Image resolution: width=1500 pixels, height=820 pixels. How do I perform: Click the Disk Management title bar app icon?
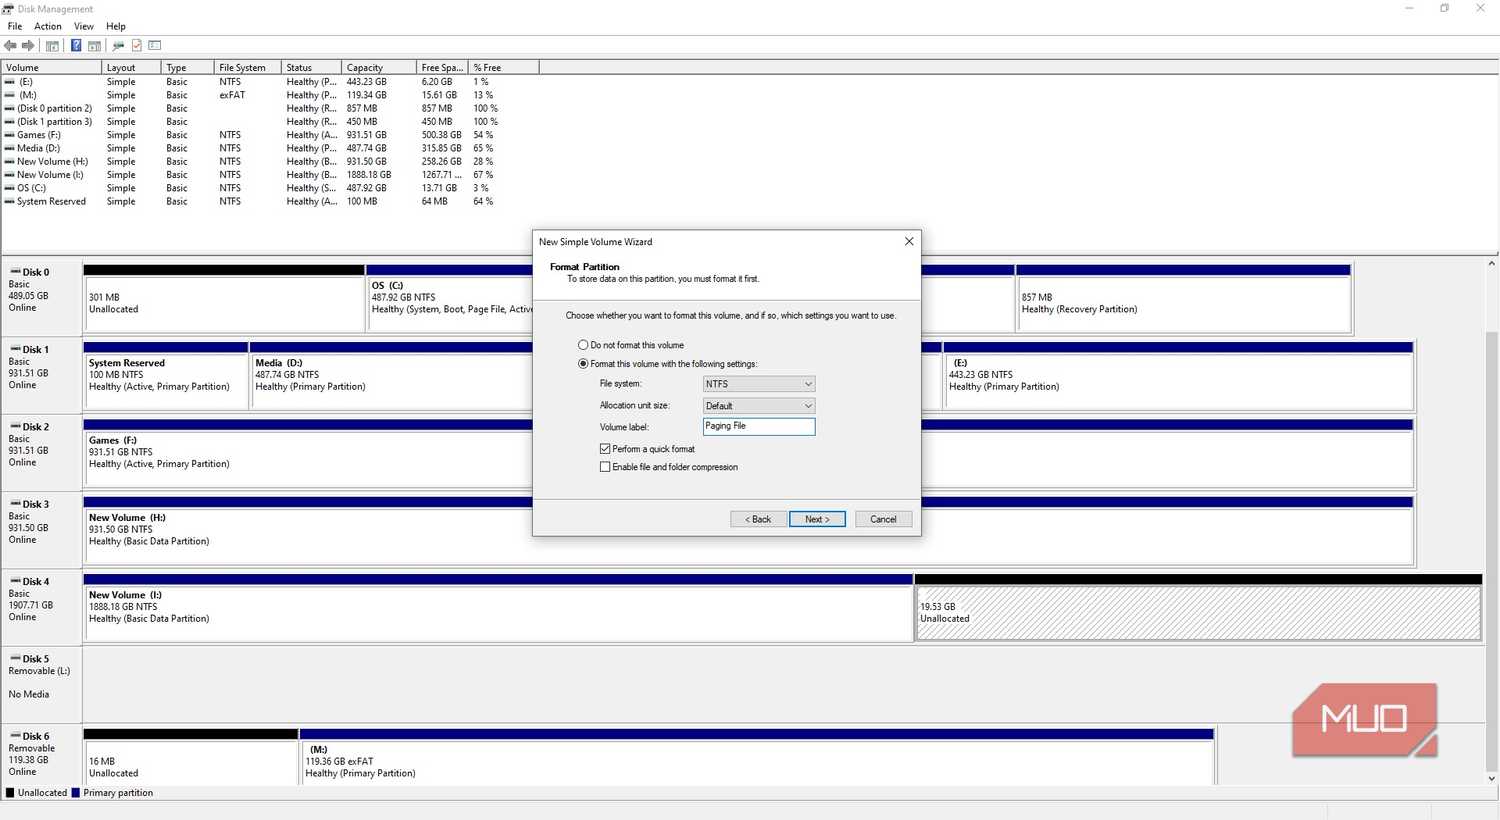pos(8,9)
